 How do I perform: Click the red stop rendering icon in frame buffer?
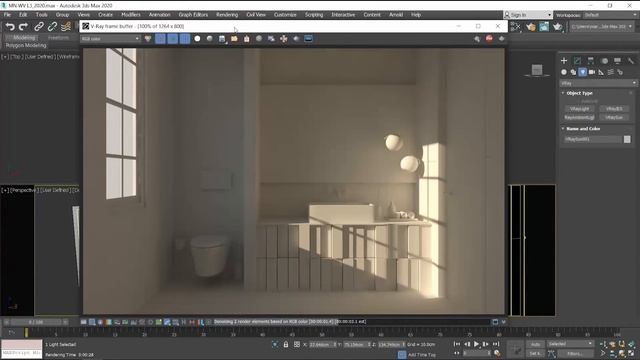pyautogui.click(x=489, y=38)
